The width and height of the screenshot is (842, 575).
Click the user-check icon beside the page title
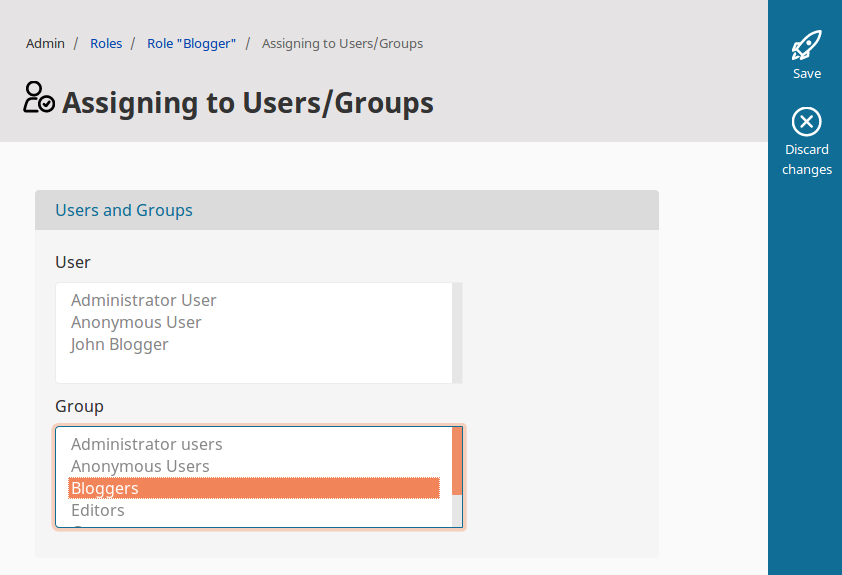39,98
